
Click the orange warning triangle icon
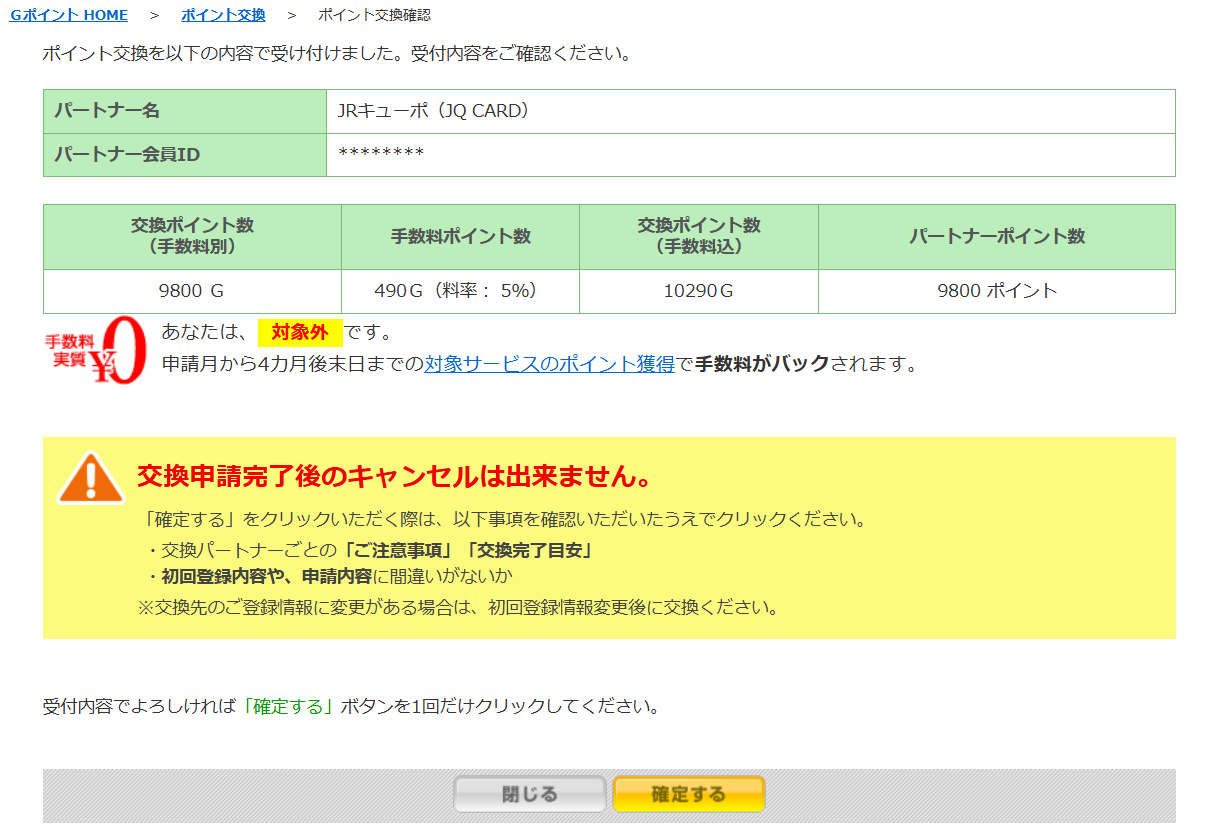[90, 479]
